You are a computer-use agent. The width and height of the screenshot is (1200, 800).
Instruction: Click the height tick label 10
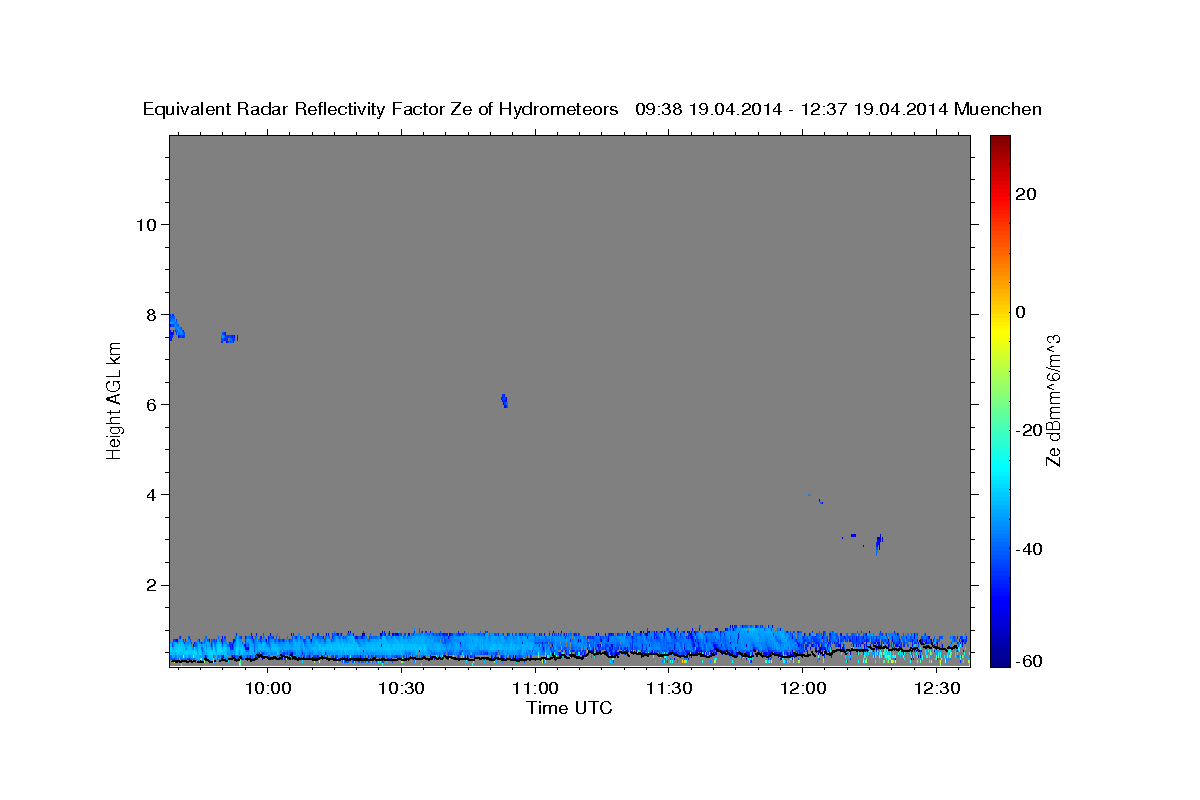click(146, 224)
